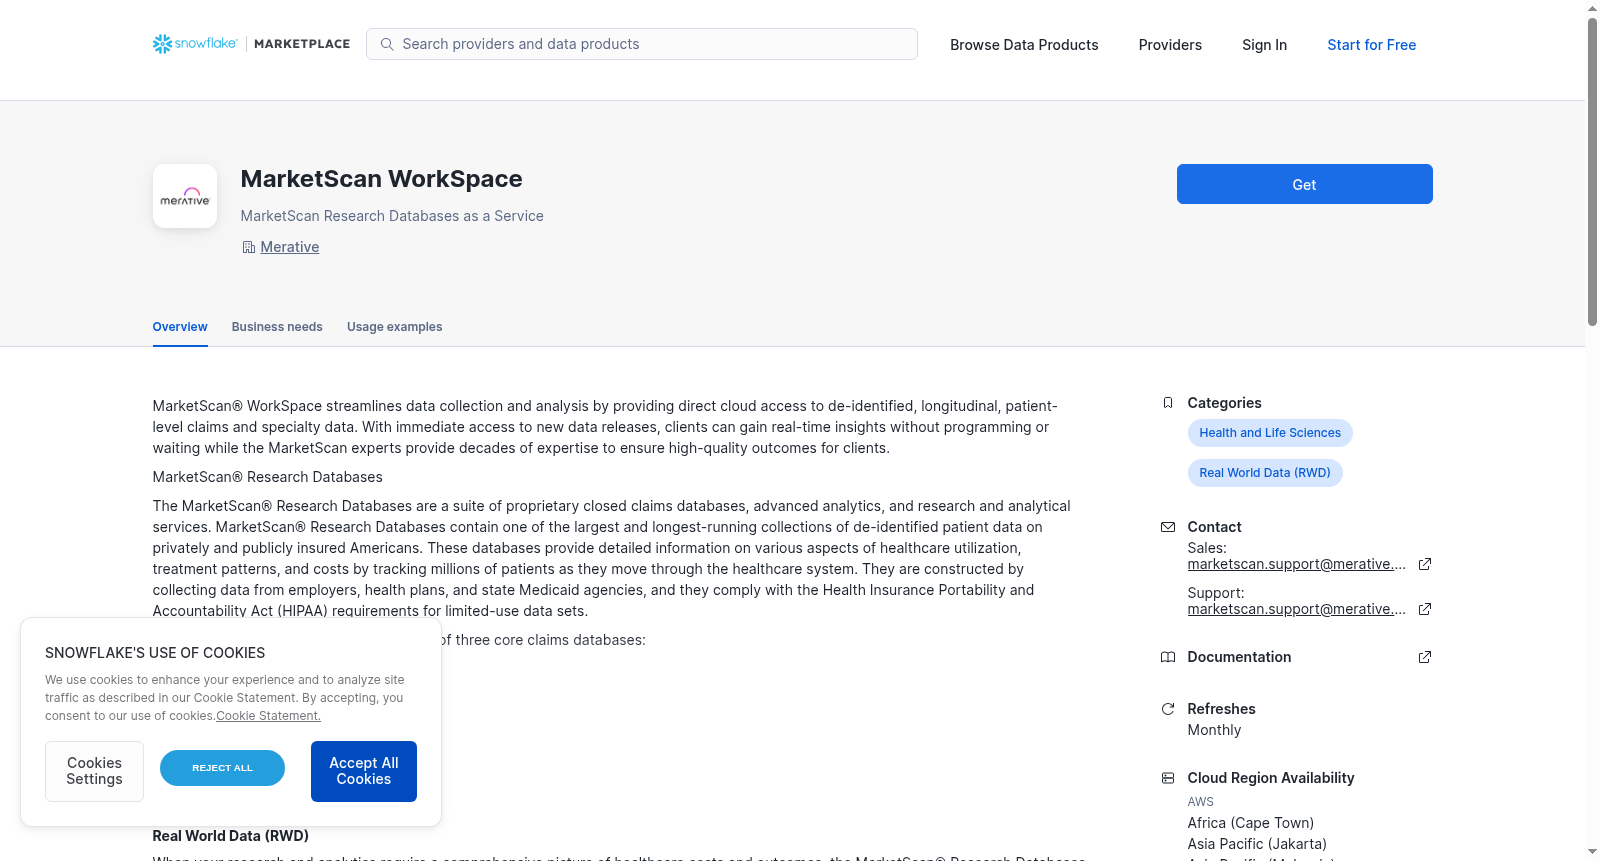This screenshot has height=861, width=1600.
Task: Open the Sales email external link icon
Action: point(1425,564)
